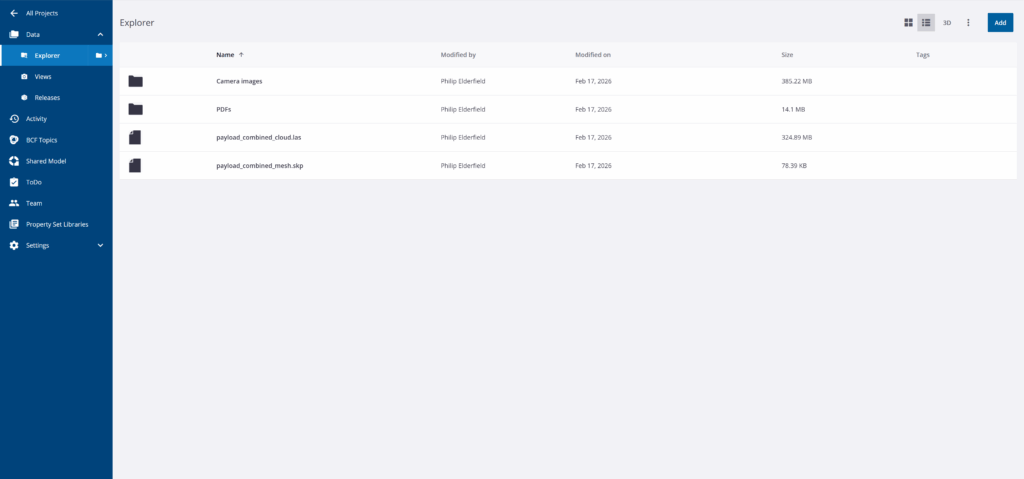This screenshot has width=1024, height=479.
Task: Open payload_combined_cloud.las file
Action: tap(259, 137)
